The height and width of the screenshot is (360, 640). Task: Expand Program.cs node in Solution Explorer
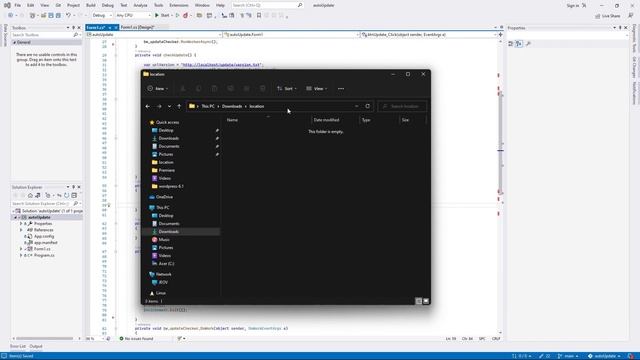pyautogui.click(x=21, y=255)
